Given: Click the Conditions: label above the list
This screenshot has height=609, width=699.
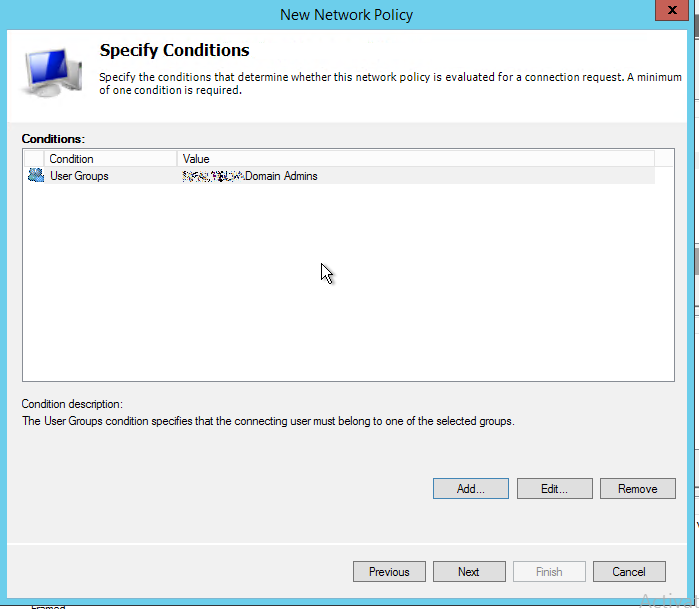Looking at the screenshot, I should (53, 139).
